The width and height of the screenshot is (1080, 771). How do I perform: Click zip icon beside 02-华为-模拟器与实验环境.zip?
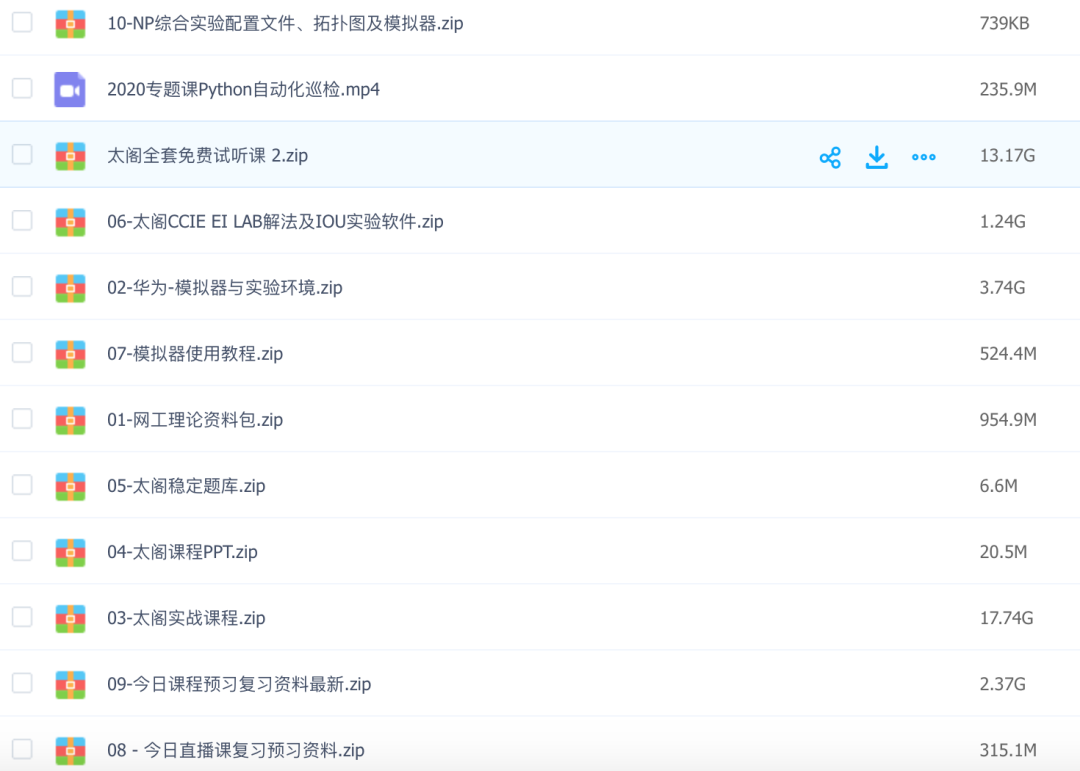[x=70, y=288]
